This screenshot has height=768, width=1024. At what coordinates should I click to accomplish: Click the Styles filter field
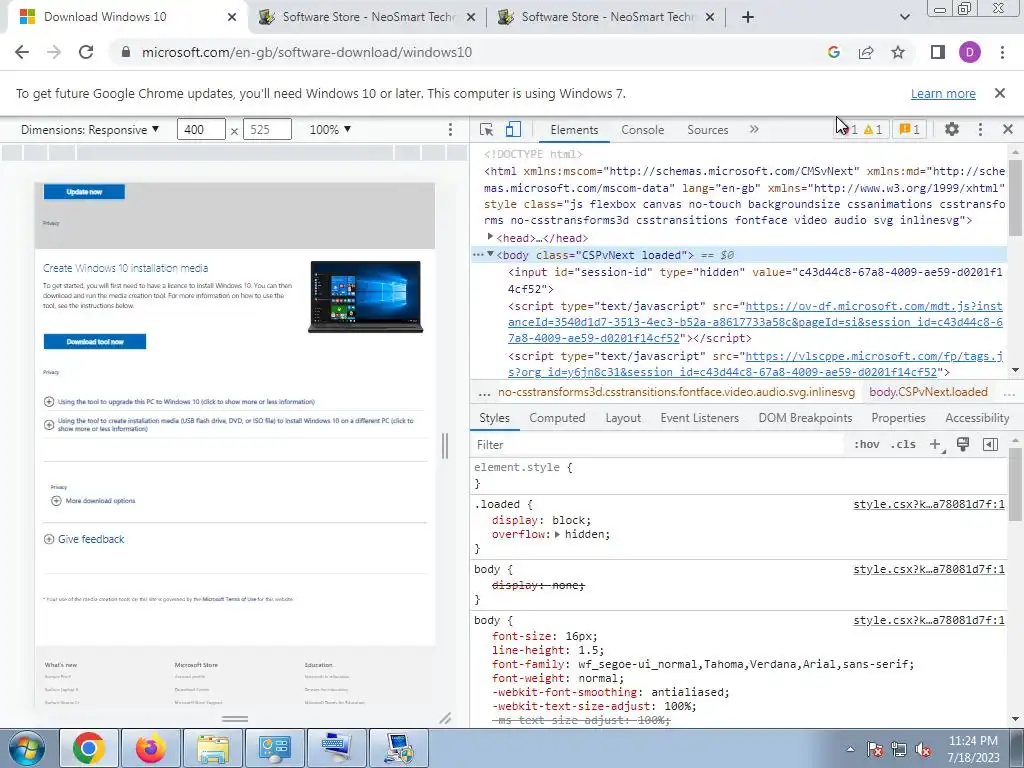pyautogui.click(x=660, y=445)
